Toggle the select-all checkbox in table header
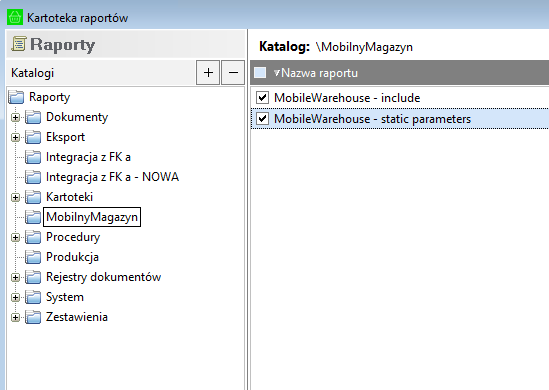The height and width of the screenshot is (390, 549). tap(260, 72)
